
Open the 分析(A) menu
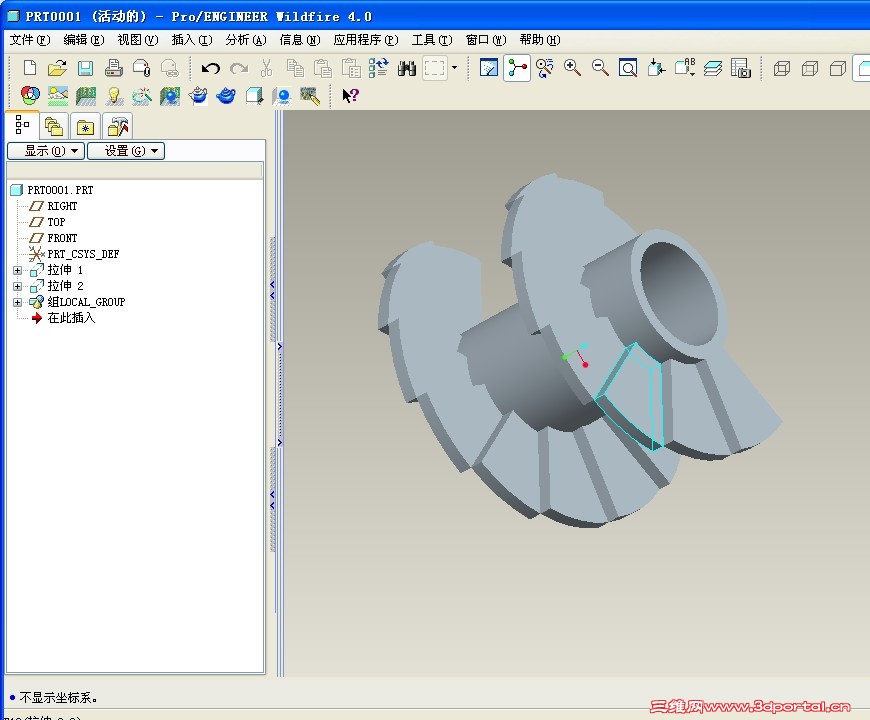[x=246, y=40]
